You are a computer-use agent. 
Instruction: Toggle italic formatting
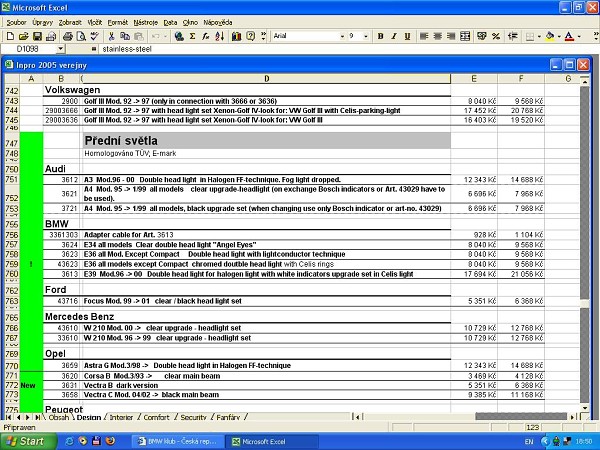[x=394, y=36]
